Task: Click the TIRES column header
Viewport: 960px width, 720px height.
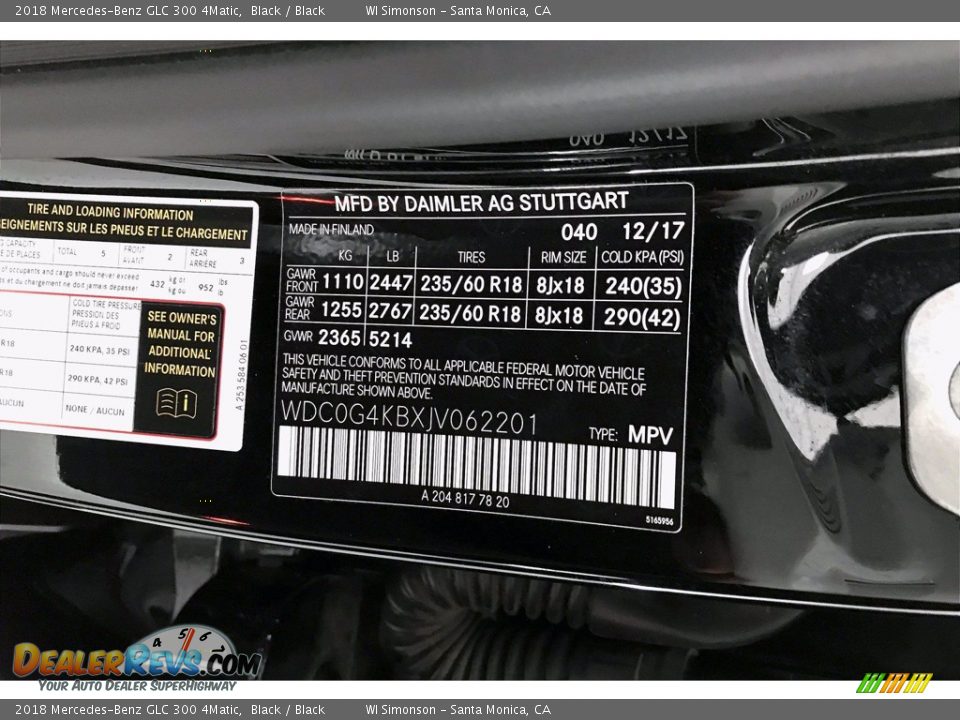Action: click(471, 257)
